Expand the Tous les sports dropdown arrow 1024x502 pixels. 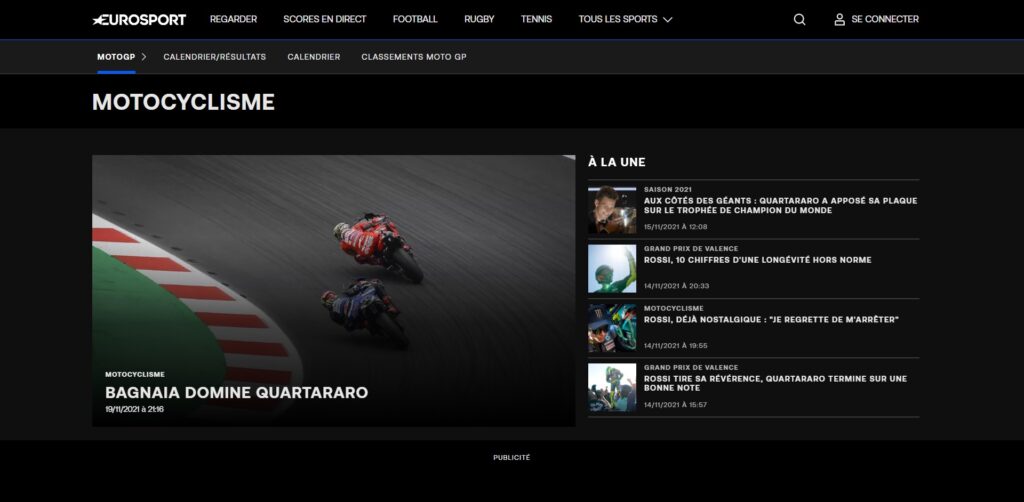click(x=667, y=20)
